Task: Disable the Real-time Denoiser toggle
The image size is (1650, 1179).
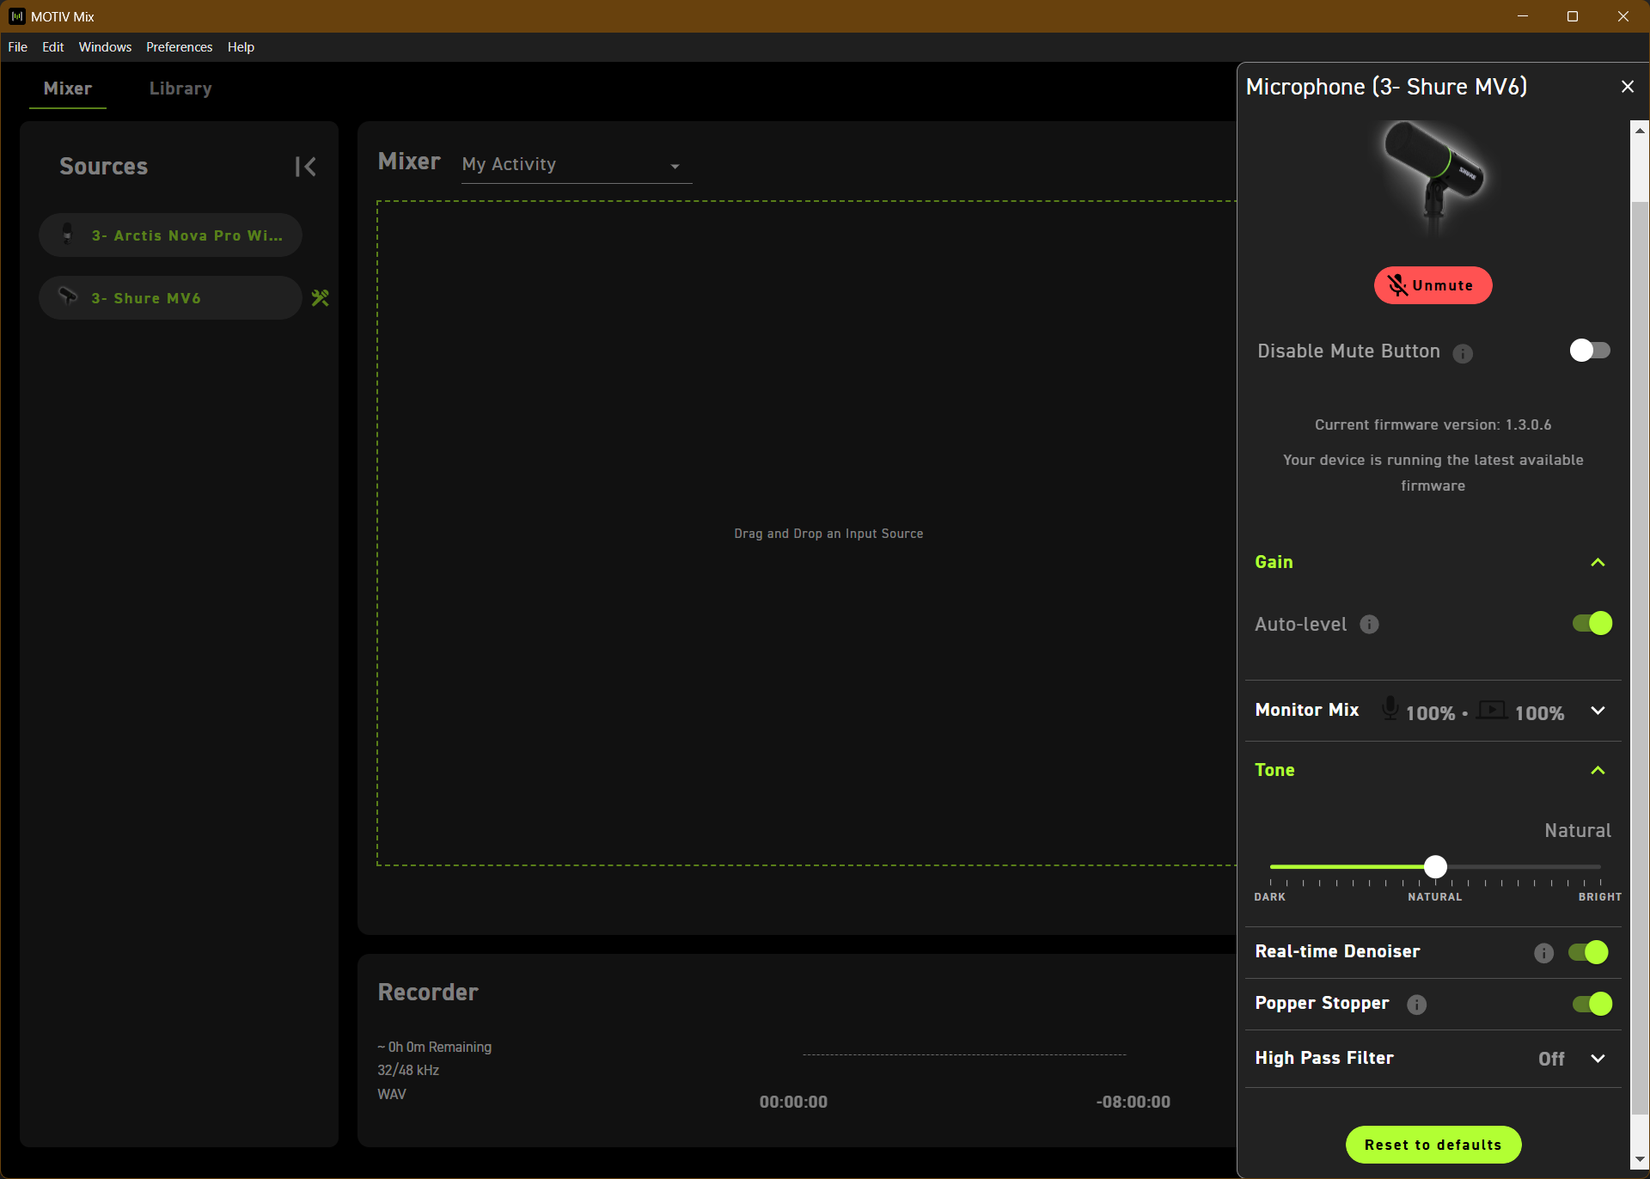Action: [x=1588, y=952]
